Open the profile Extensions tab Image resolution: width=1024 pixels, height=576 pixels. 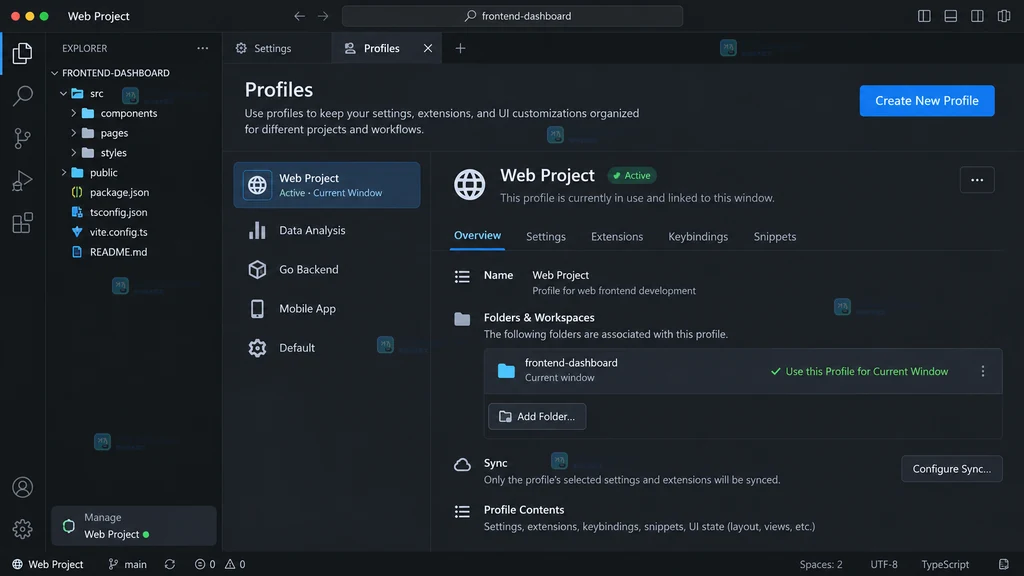pyautogui.click(x=617, y=236)
